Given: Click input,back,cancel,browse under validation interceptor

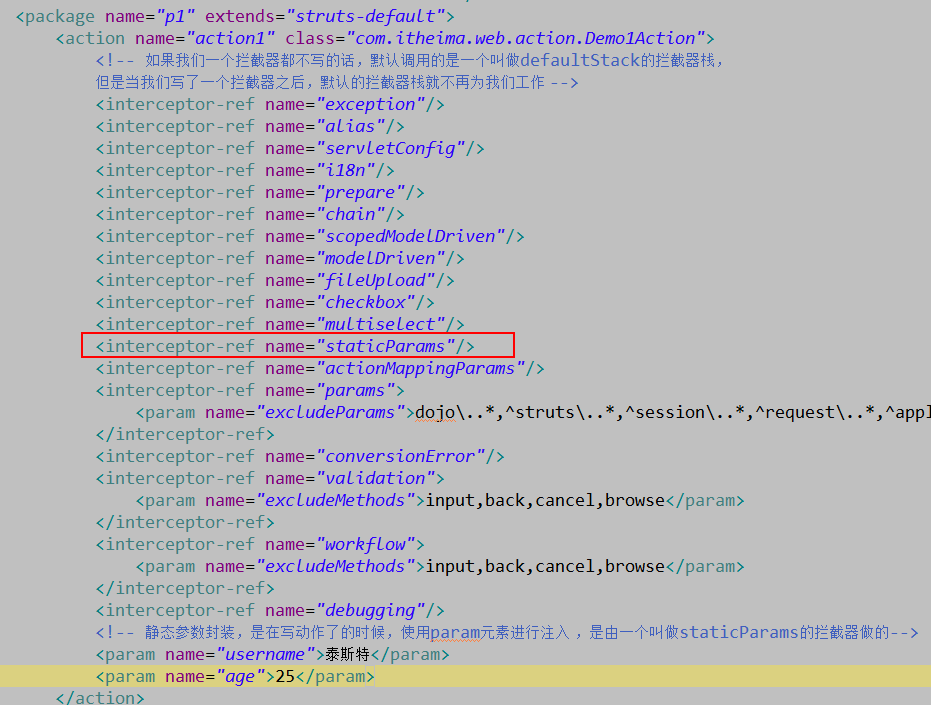Looking at the screenshot, I should point(545,500).
